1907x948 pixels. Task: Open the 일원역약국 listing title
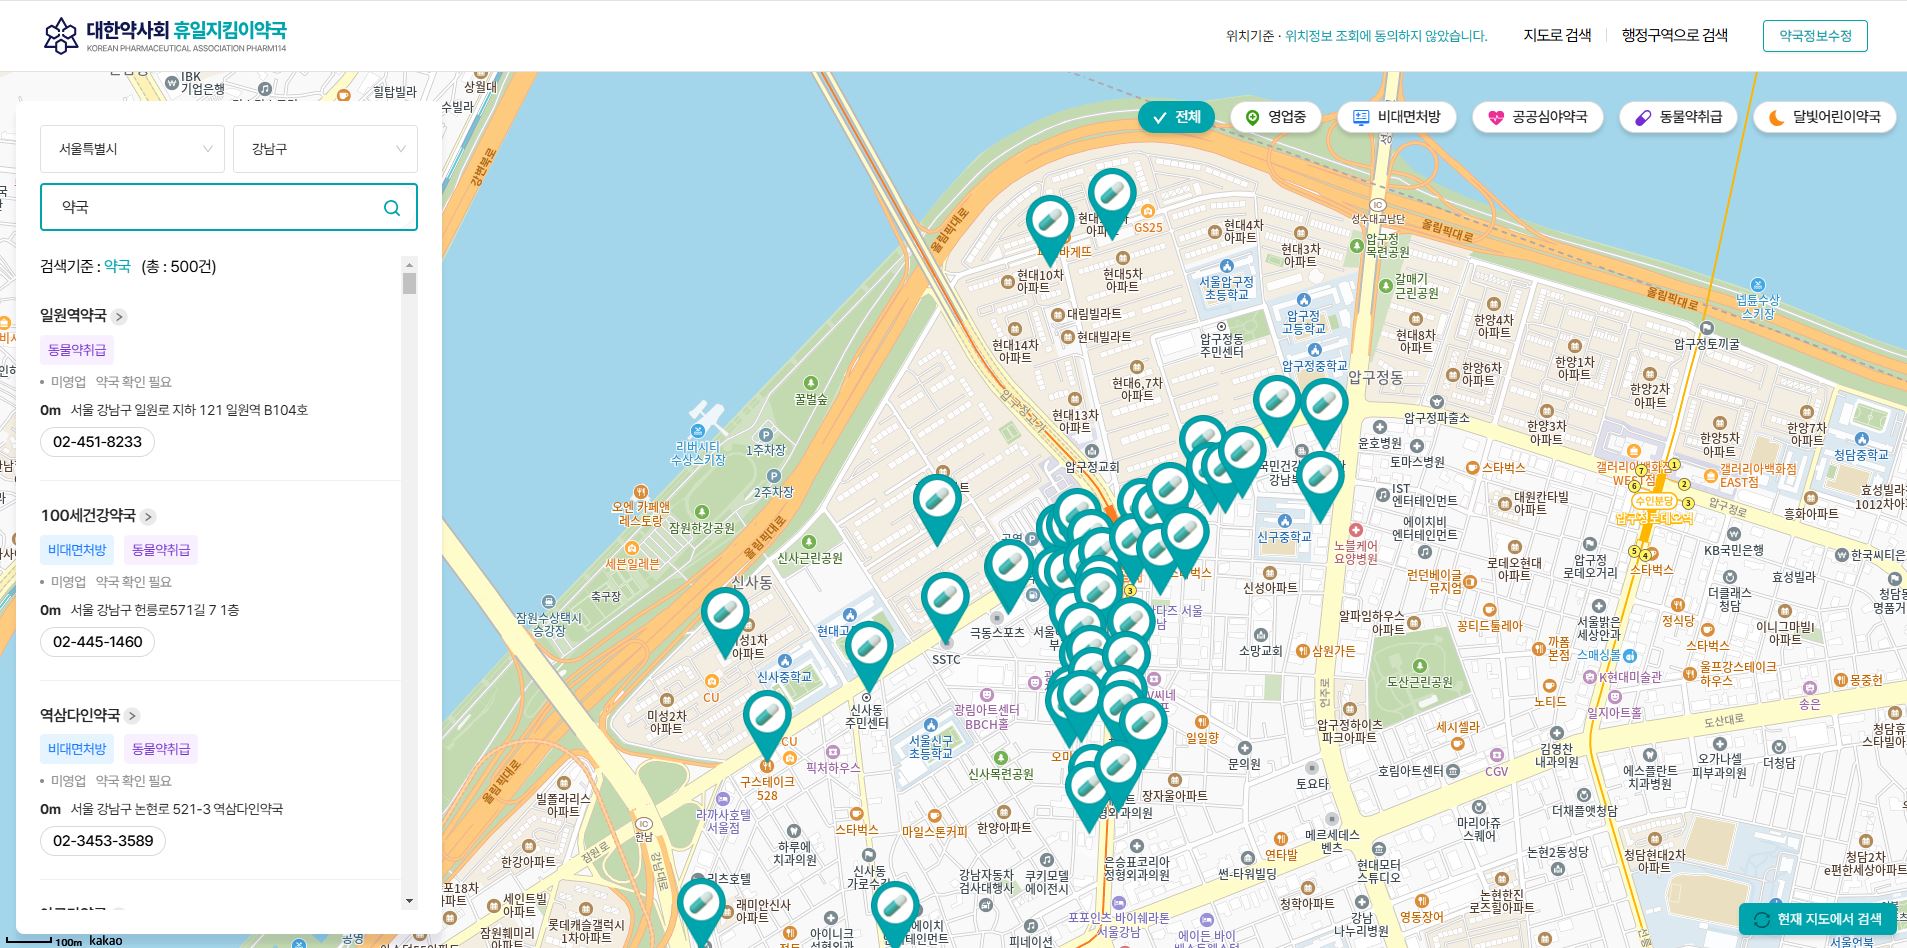click(73, 316)
